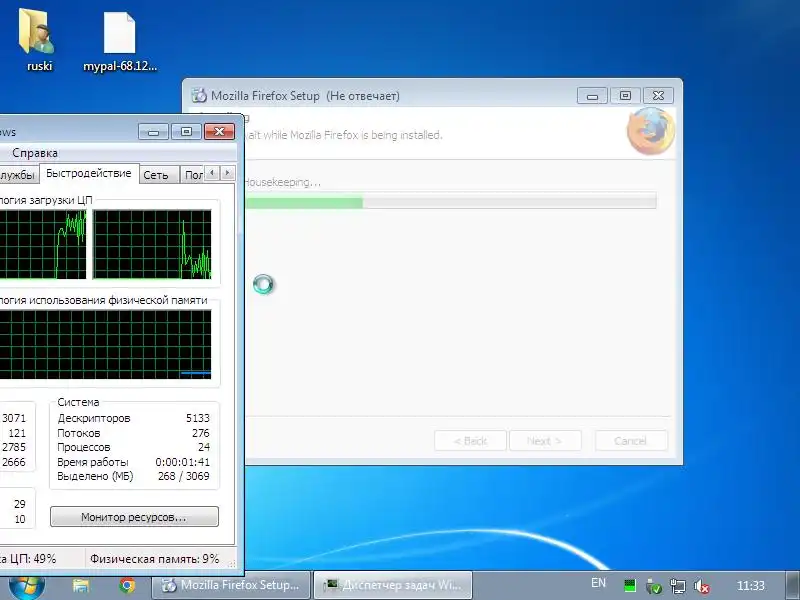
Task: Click Время работы value 0:00:01:41
Action: (x=183, y=462)
